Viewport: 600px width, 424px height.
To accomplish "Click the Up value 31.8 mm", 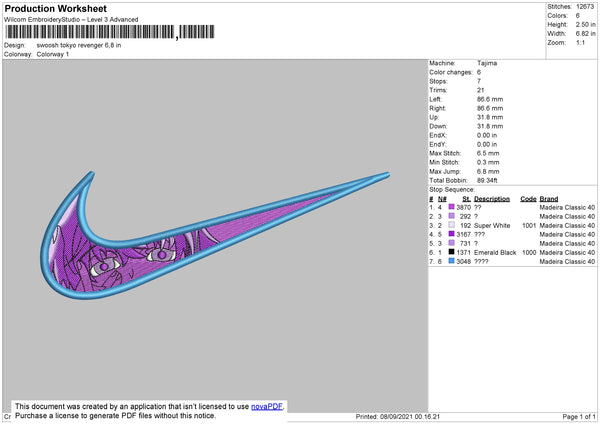I will [x=490, y=117].
